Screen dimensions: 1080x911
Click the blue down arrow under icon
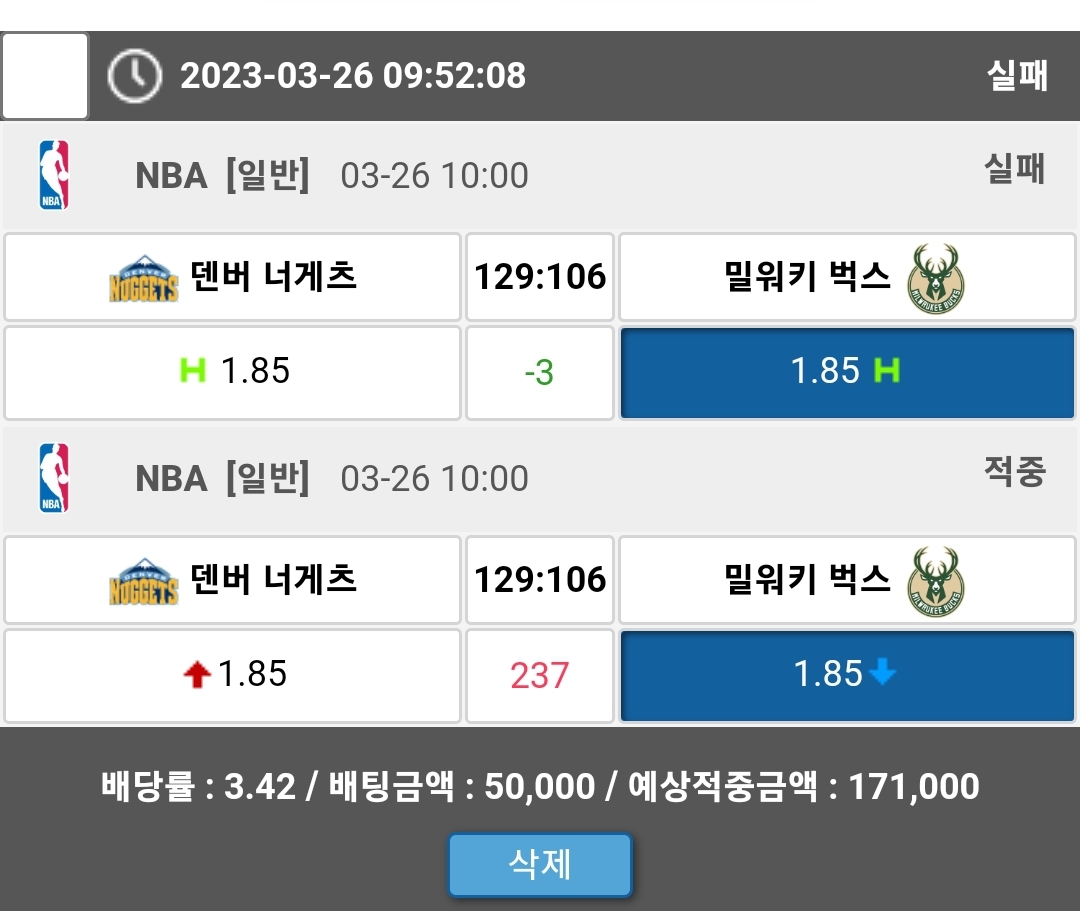point(882,674)
